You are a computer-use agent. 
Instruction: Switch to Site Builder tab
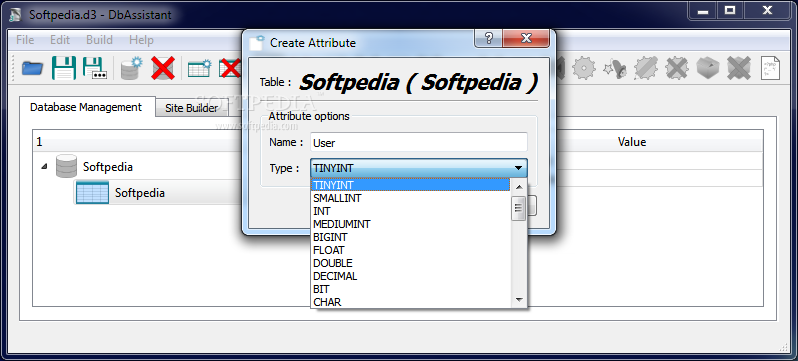click(x=191, y=108)
